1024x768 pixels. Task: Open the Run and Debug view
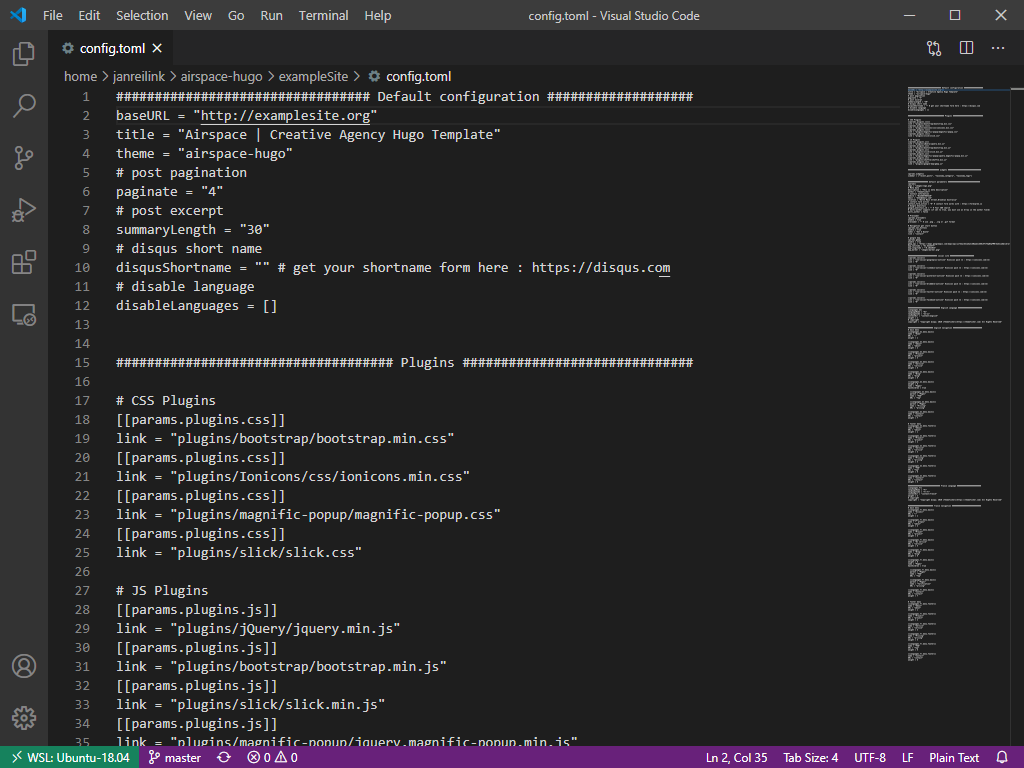(x=24, y=210)
